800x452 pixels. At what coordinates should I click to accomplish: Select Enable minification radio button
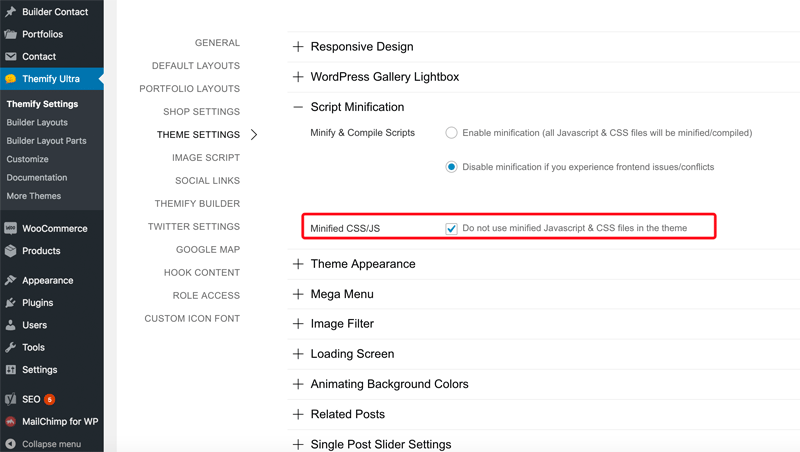(451, 133)
